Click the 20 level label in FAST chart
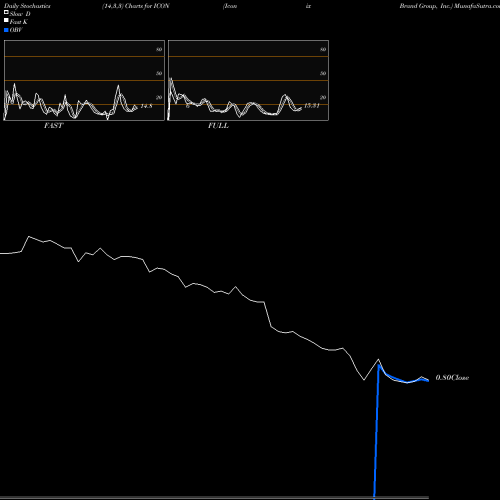This screenshot has width=500, height=500. point(159,97)
